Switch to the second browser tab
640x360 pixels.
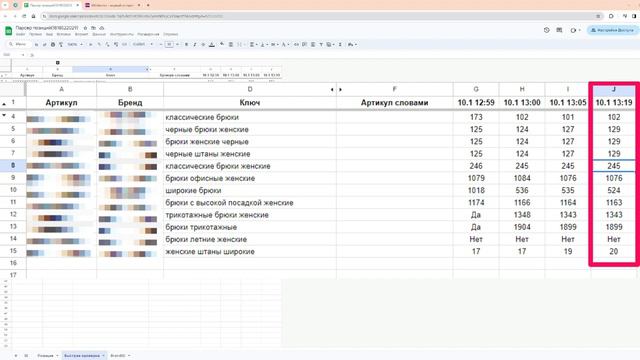pyautogui.click(x=112, y=5)
